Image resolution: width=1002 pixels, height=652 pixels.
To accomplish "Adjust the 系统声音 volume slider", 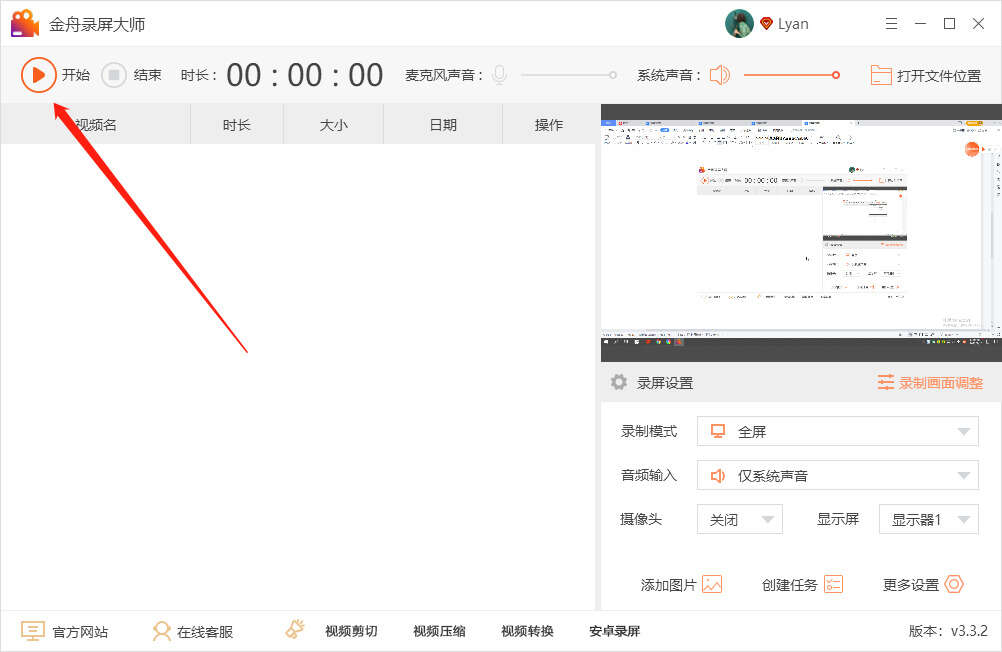I will coord(791,75).
